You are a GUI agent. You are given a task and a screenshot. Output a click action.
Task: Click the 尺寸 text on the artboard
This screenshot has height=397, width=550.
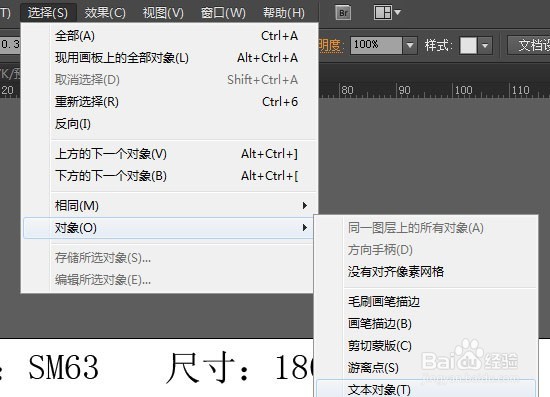(199, 368)
